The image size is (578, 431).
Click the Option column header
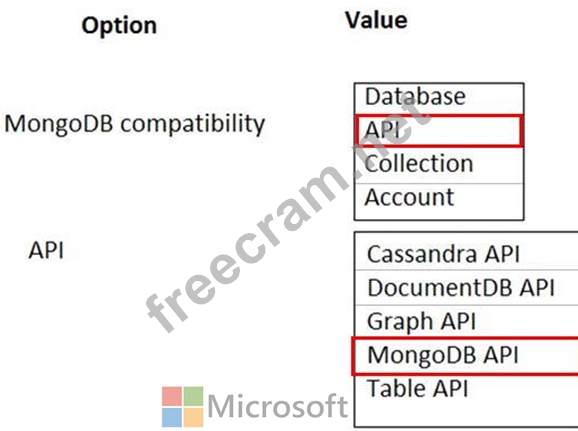[x=119, y=26]
